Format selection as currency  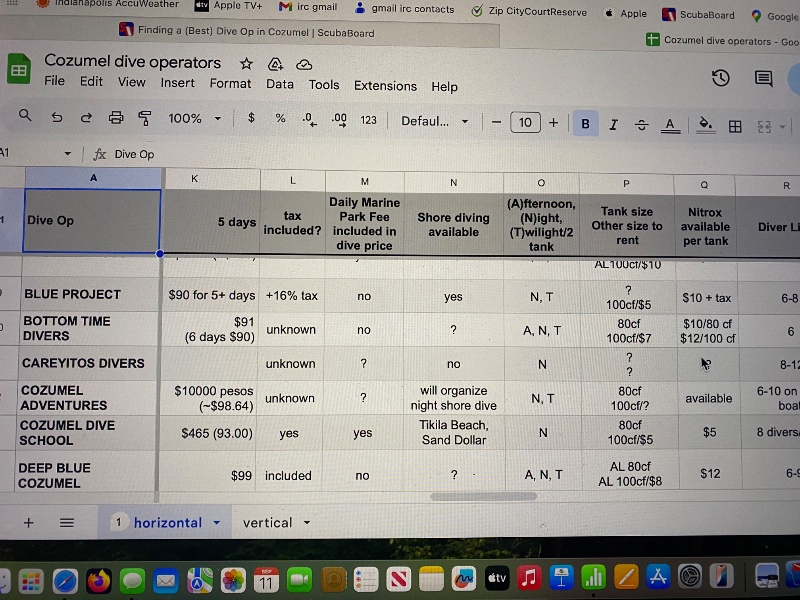pyautogui.click(x=251, y=118)
